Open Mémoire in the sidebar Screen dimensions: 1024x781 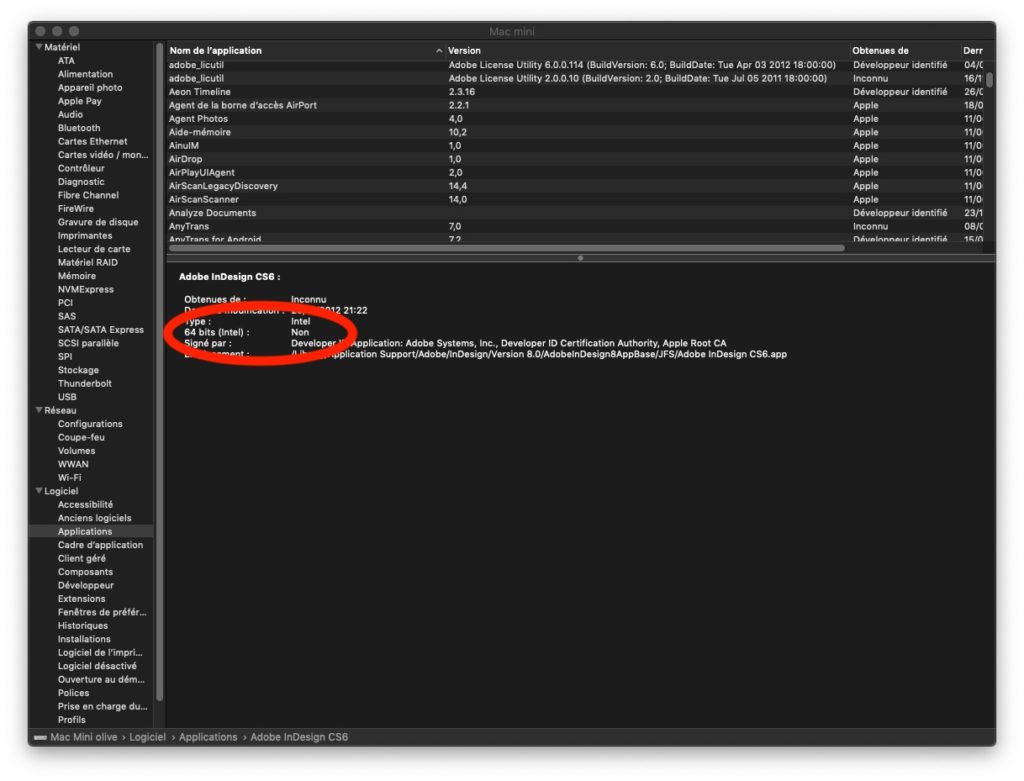pyautogui.click(x=76, y=276)
